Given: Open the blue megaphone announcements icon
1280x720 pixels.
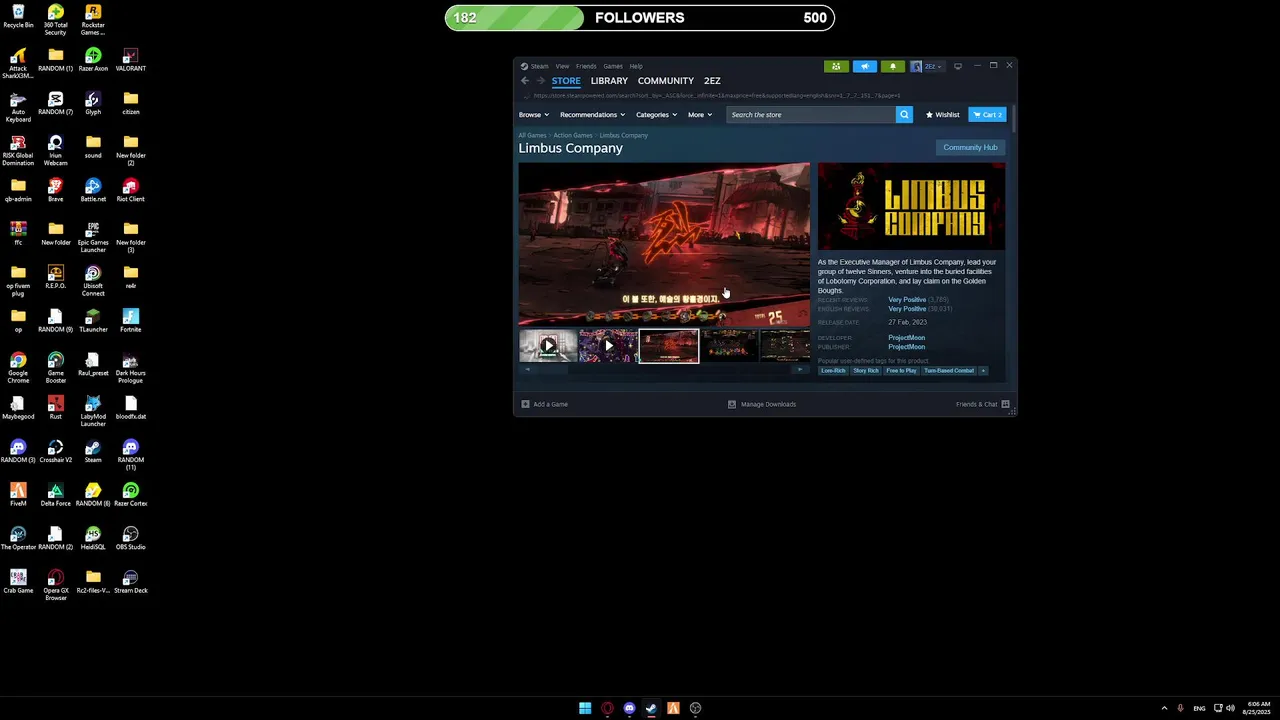Looking at the screenshot, I should pos(865,66).
